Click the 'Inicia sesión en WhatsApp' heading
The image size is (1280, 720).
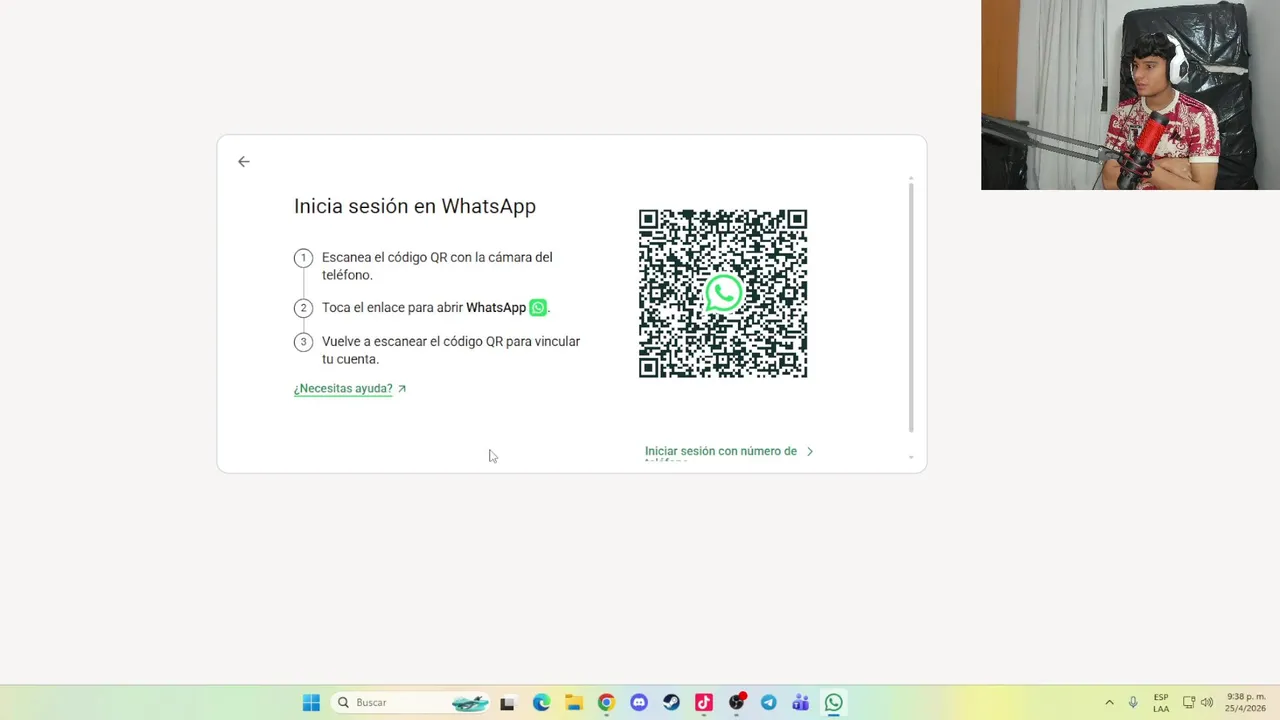click(x=415, y=206)
